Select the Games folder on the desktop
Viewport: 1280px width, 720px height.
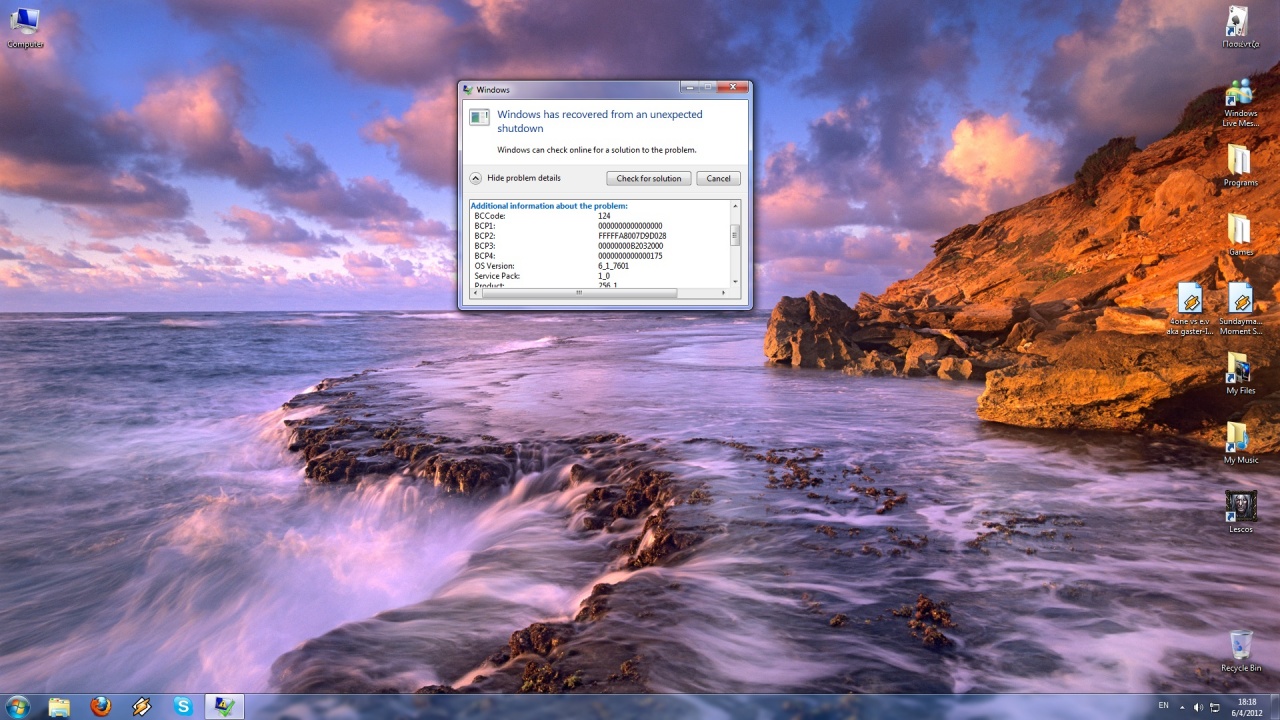pos(1240,235)
